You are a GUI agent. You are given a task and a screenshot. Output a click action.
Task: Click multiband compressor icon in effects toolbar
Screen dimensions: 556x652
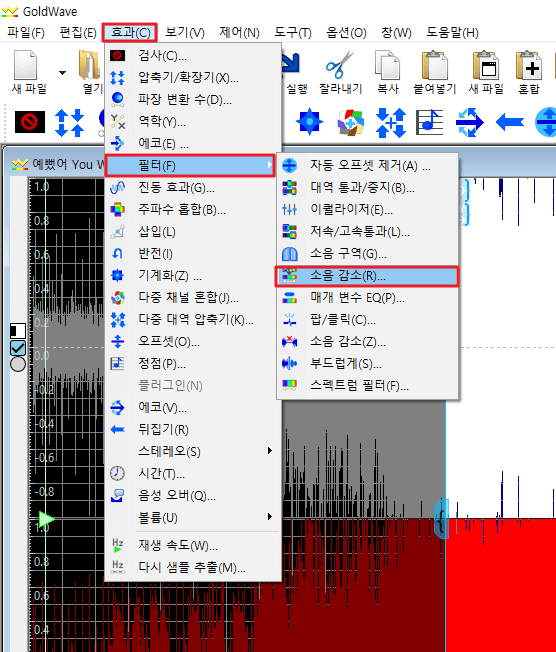tap(390, 122)
